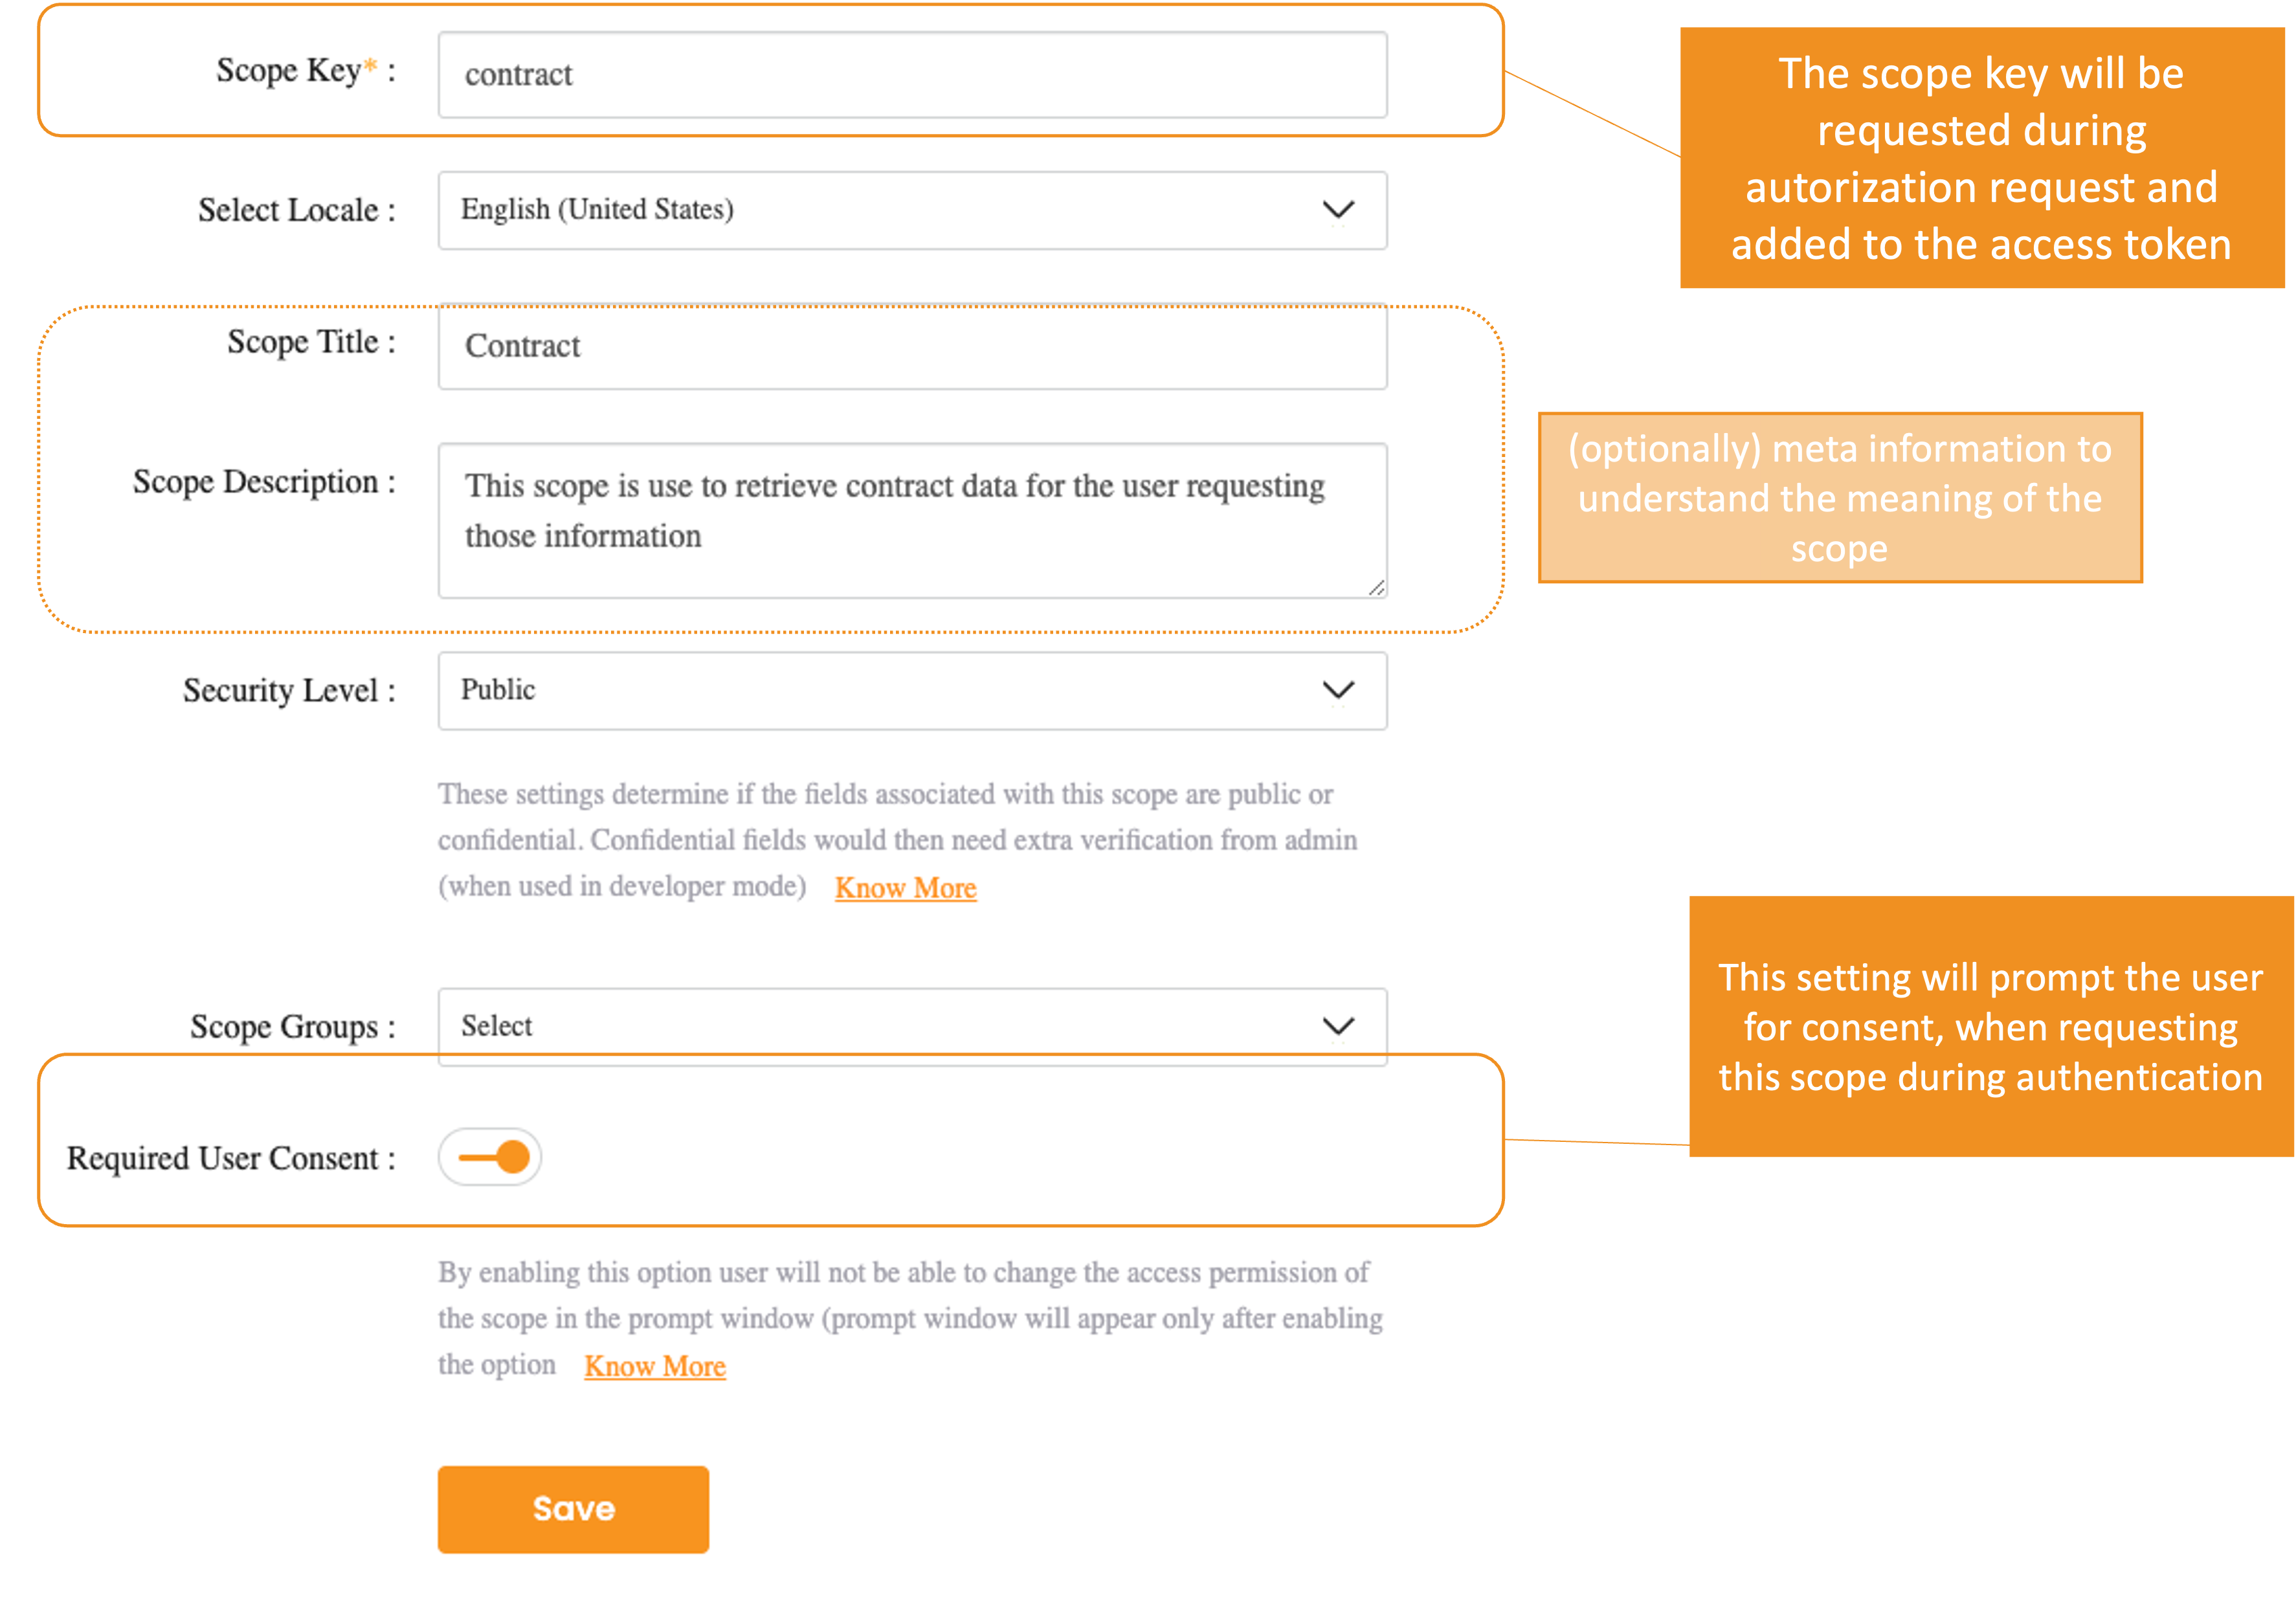The width and height of the screenshot is (2296, 1608).
Task: Click the Scope Description textarea resize handle
Action: click(1376, 588)
